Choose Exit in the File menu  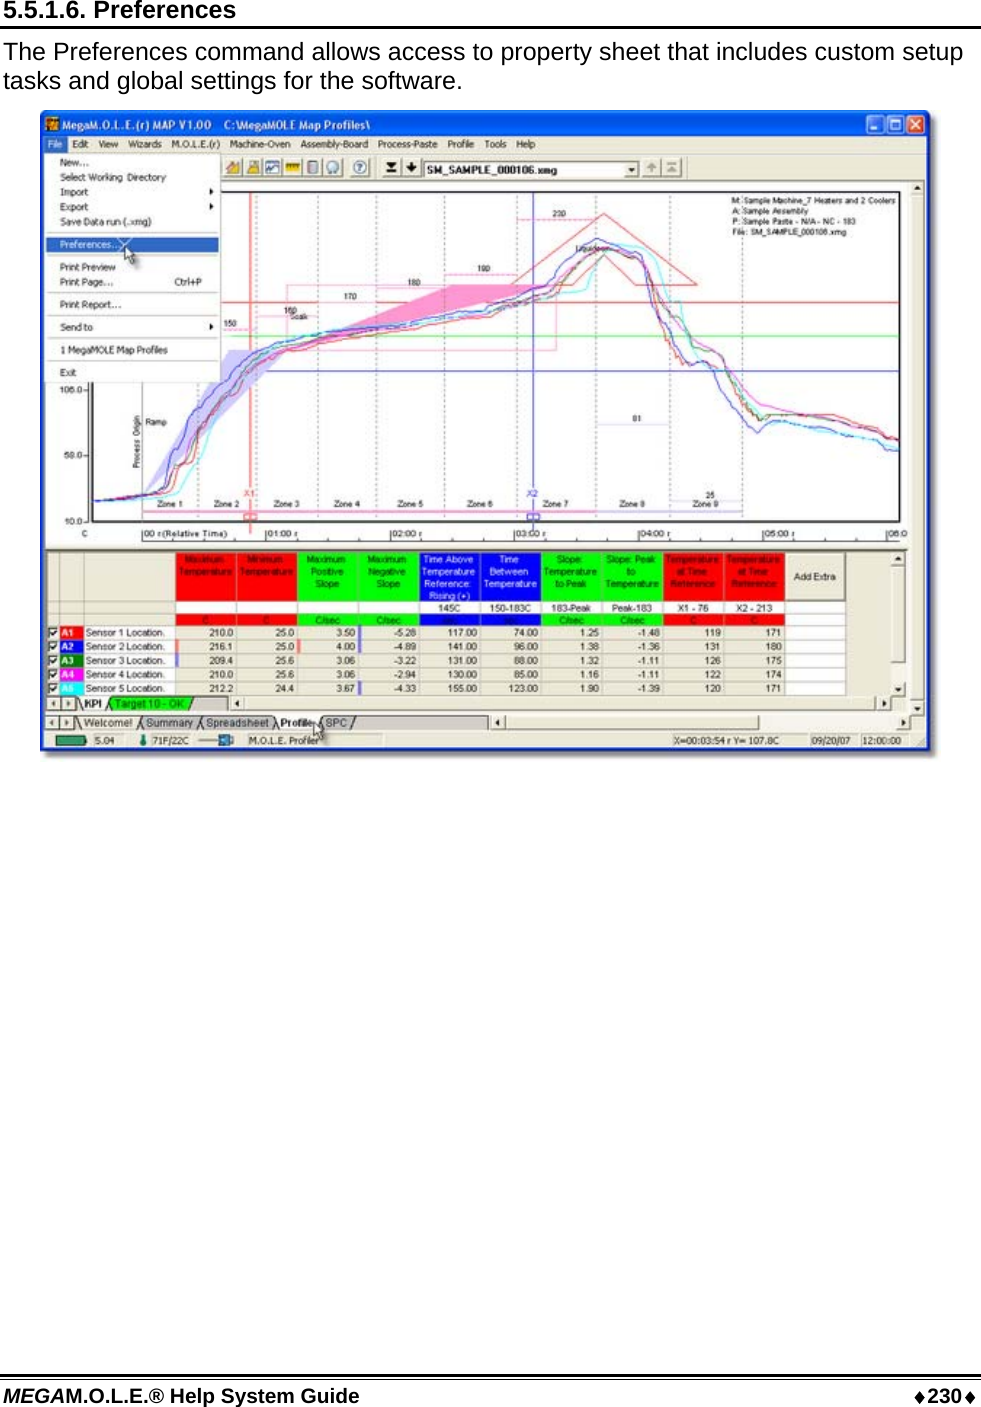[x=68, y=372]
